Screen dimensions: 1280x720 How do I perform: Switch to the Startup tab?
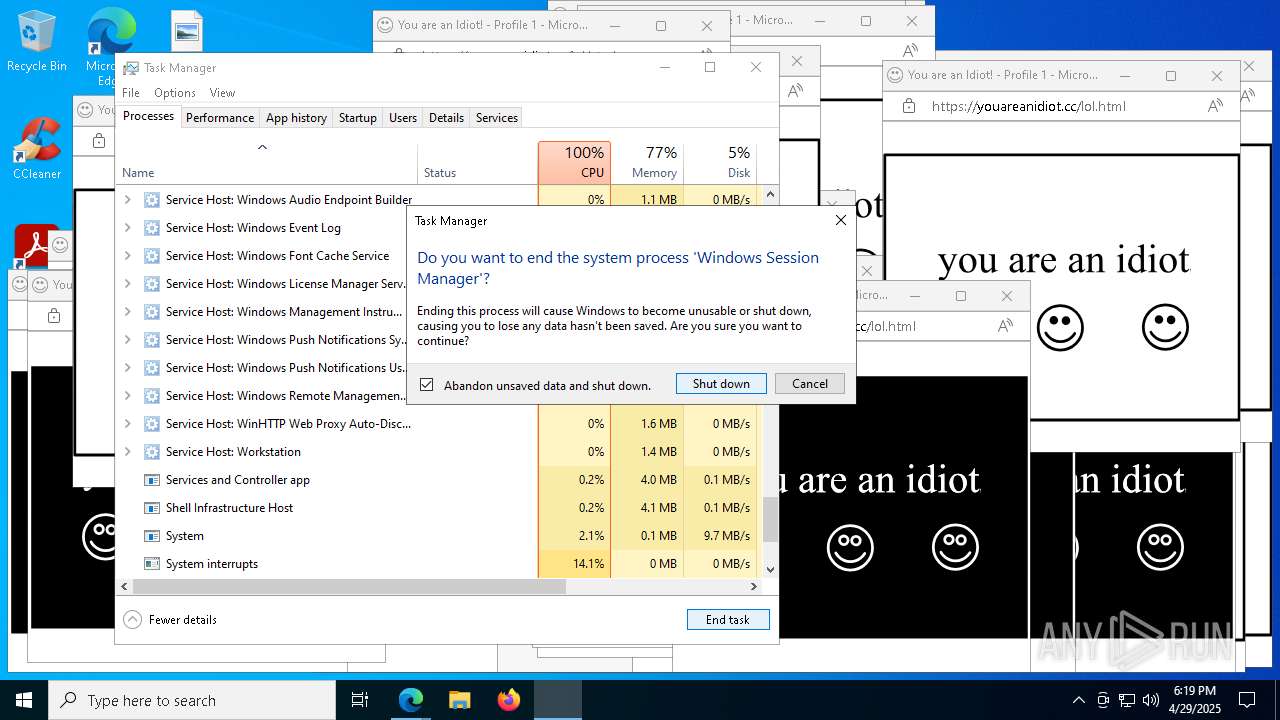pyautogui.click(x=357, y=118)
